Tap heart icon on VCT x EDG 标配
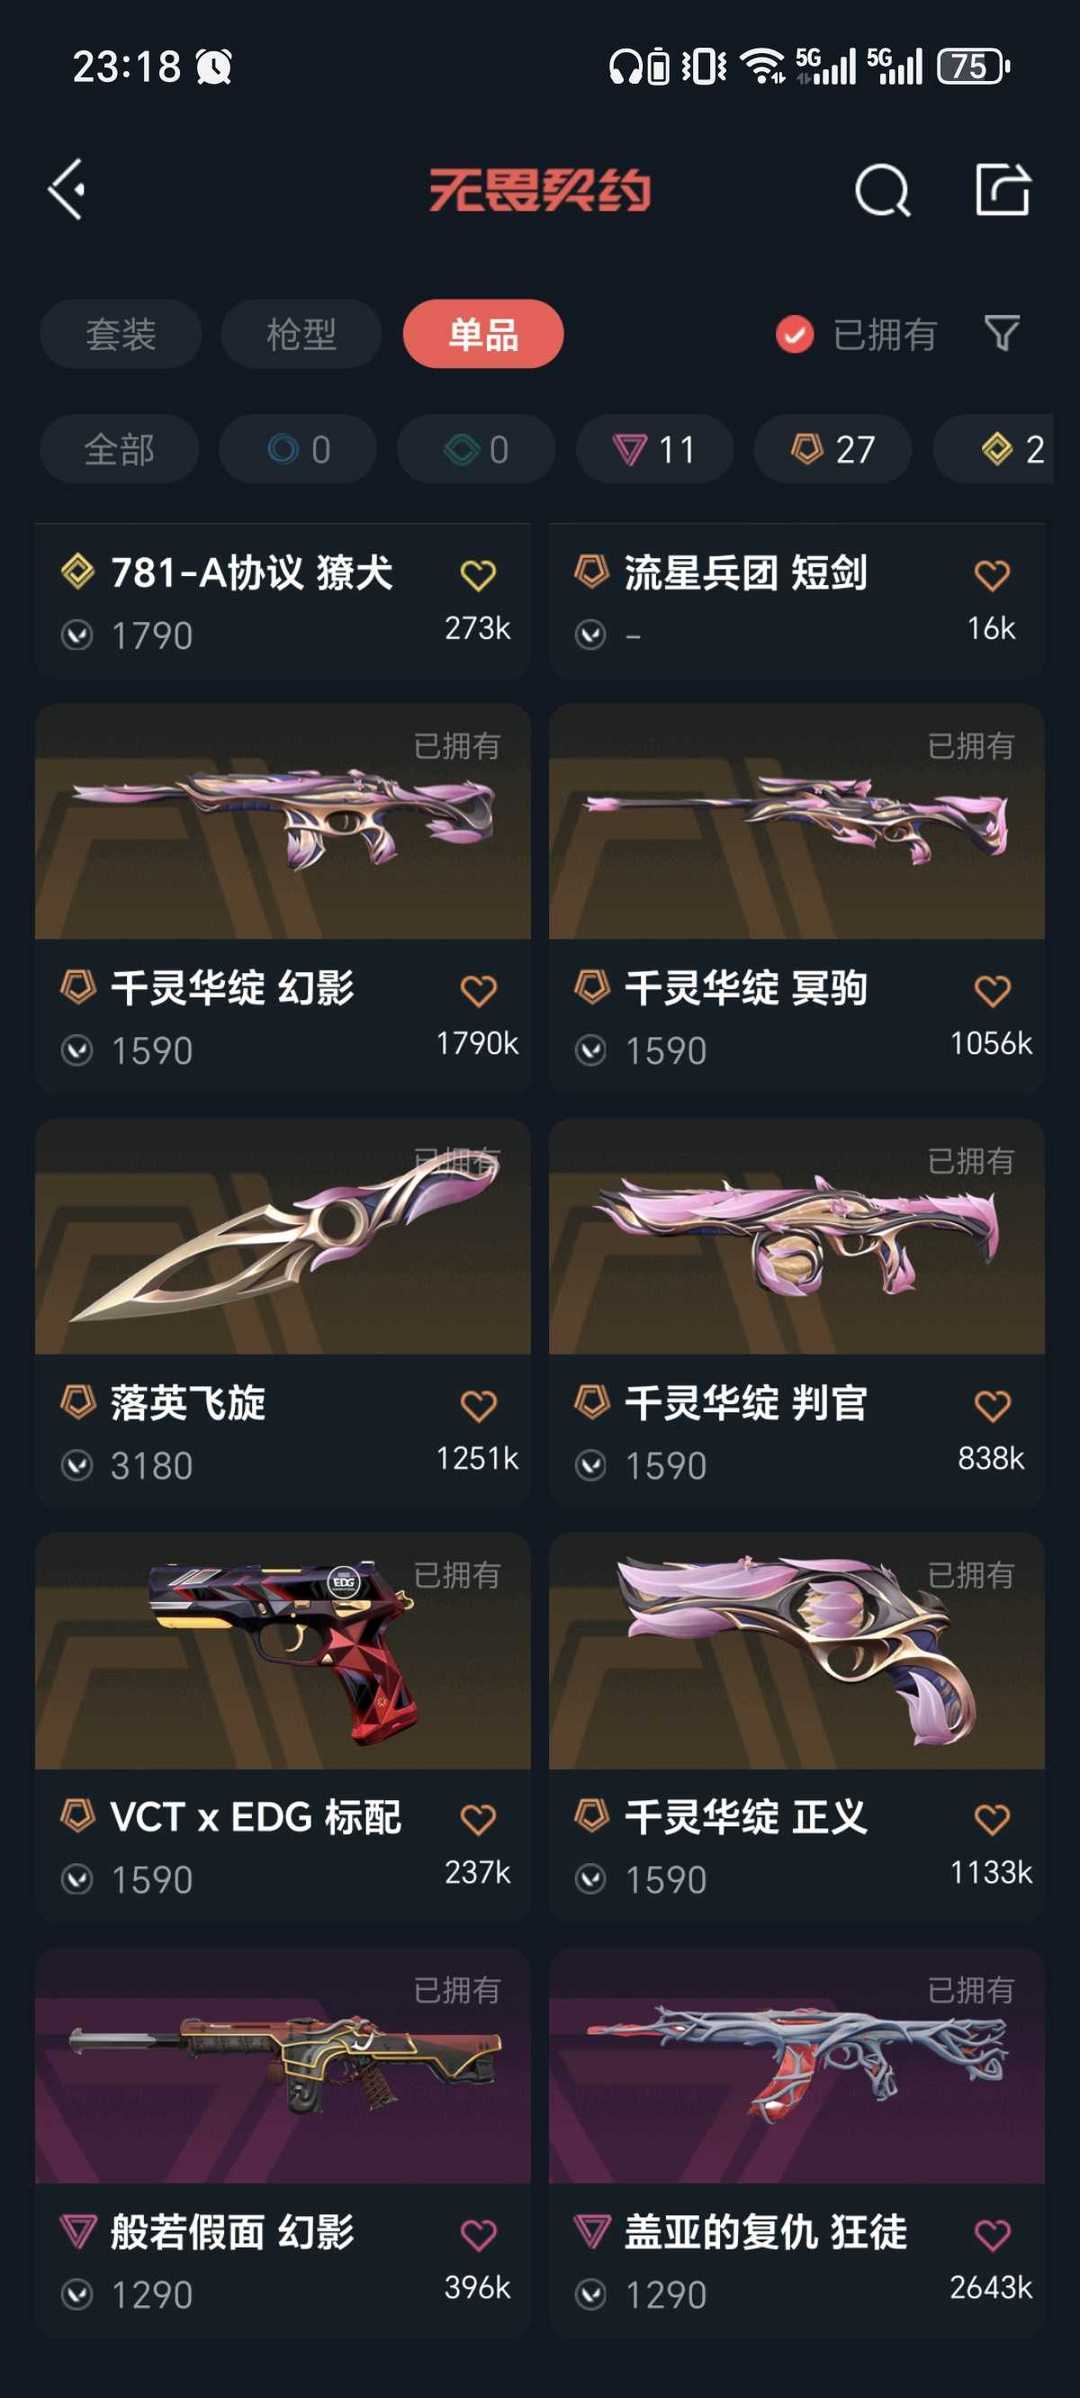The image size is (1080, 2398). click(x=478, y=1819)
